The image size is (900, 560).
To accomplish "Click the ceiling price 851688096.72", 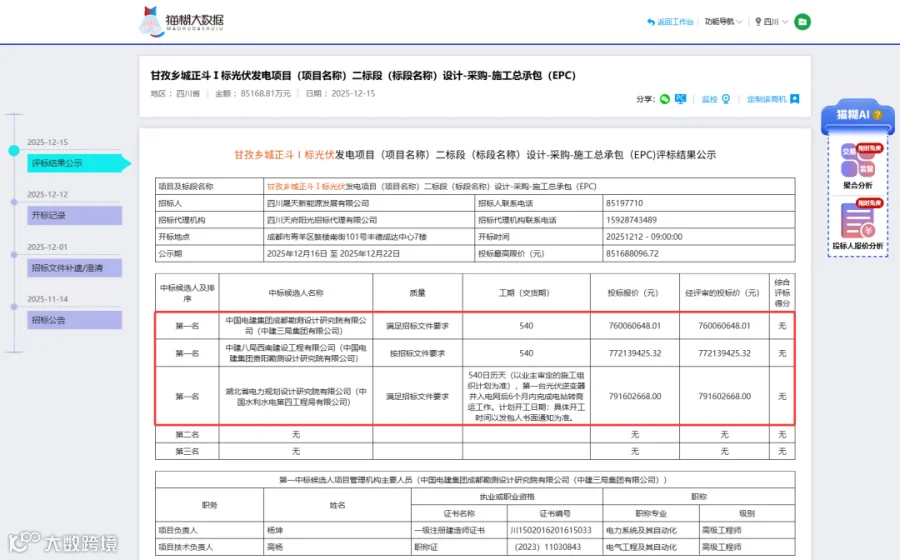I will (x=633, y=253).
